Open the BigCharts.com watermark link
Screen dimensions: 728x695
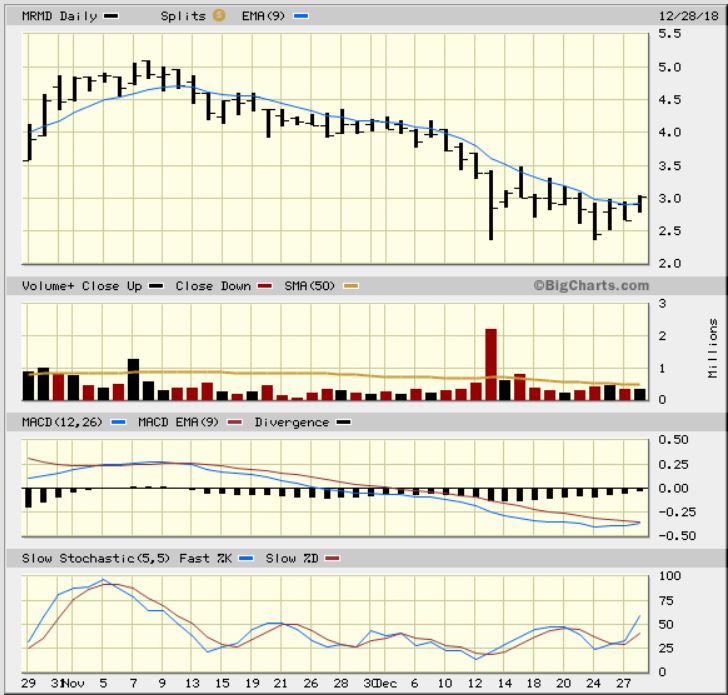tap(591, 286)
